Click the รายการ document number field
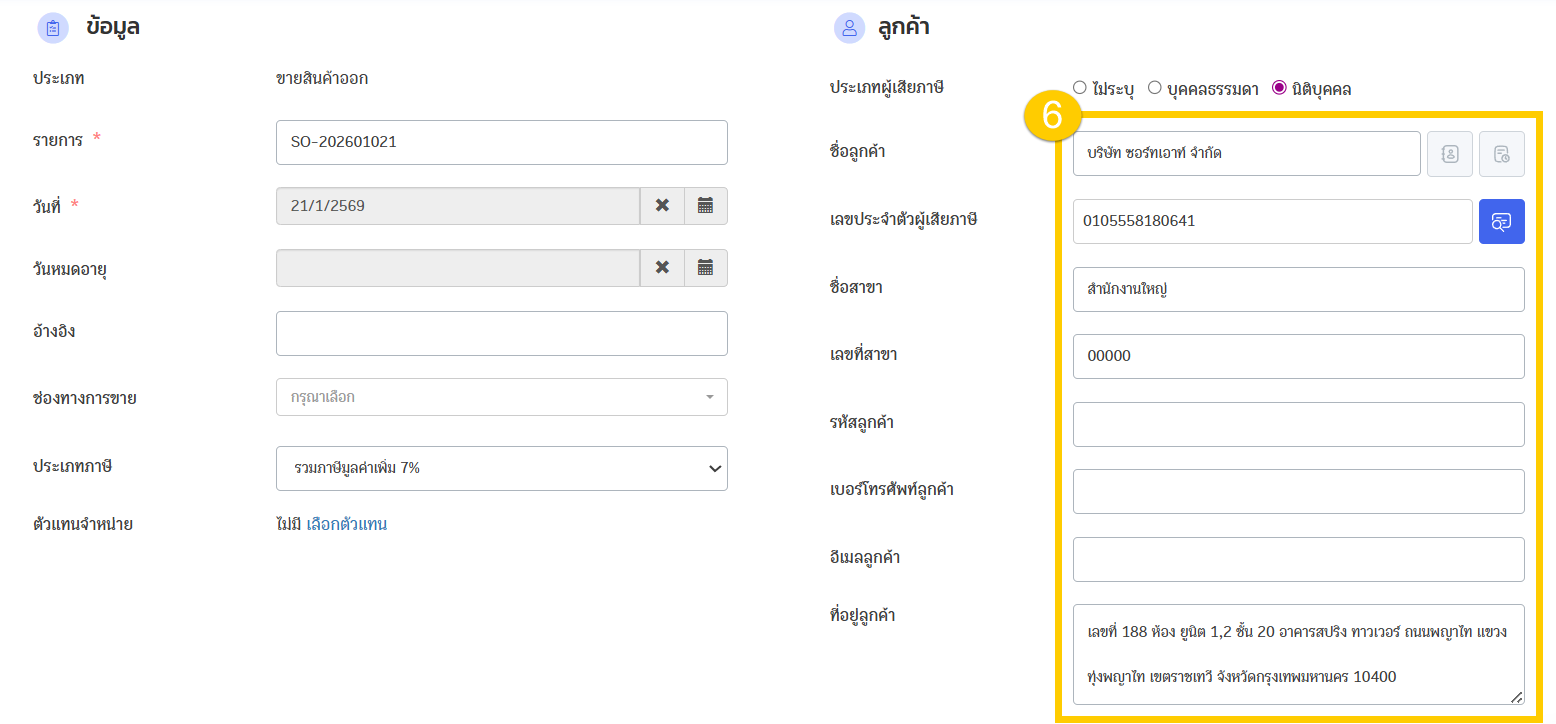 pos(501,142)
